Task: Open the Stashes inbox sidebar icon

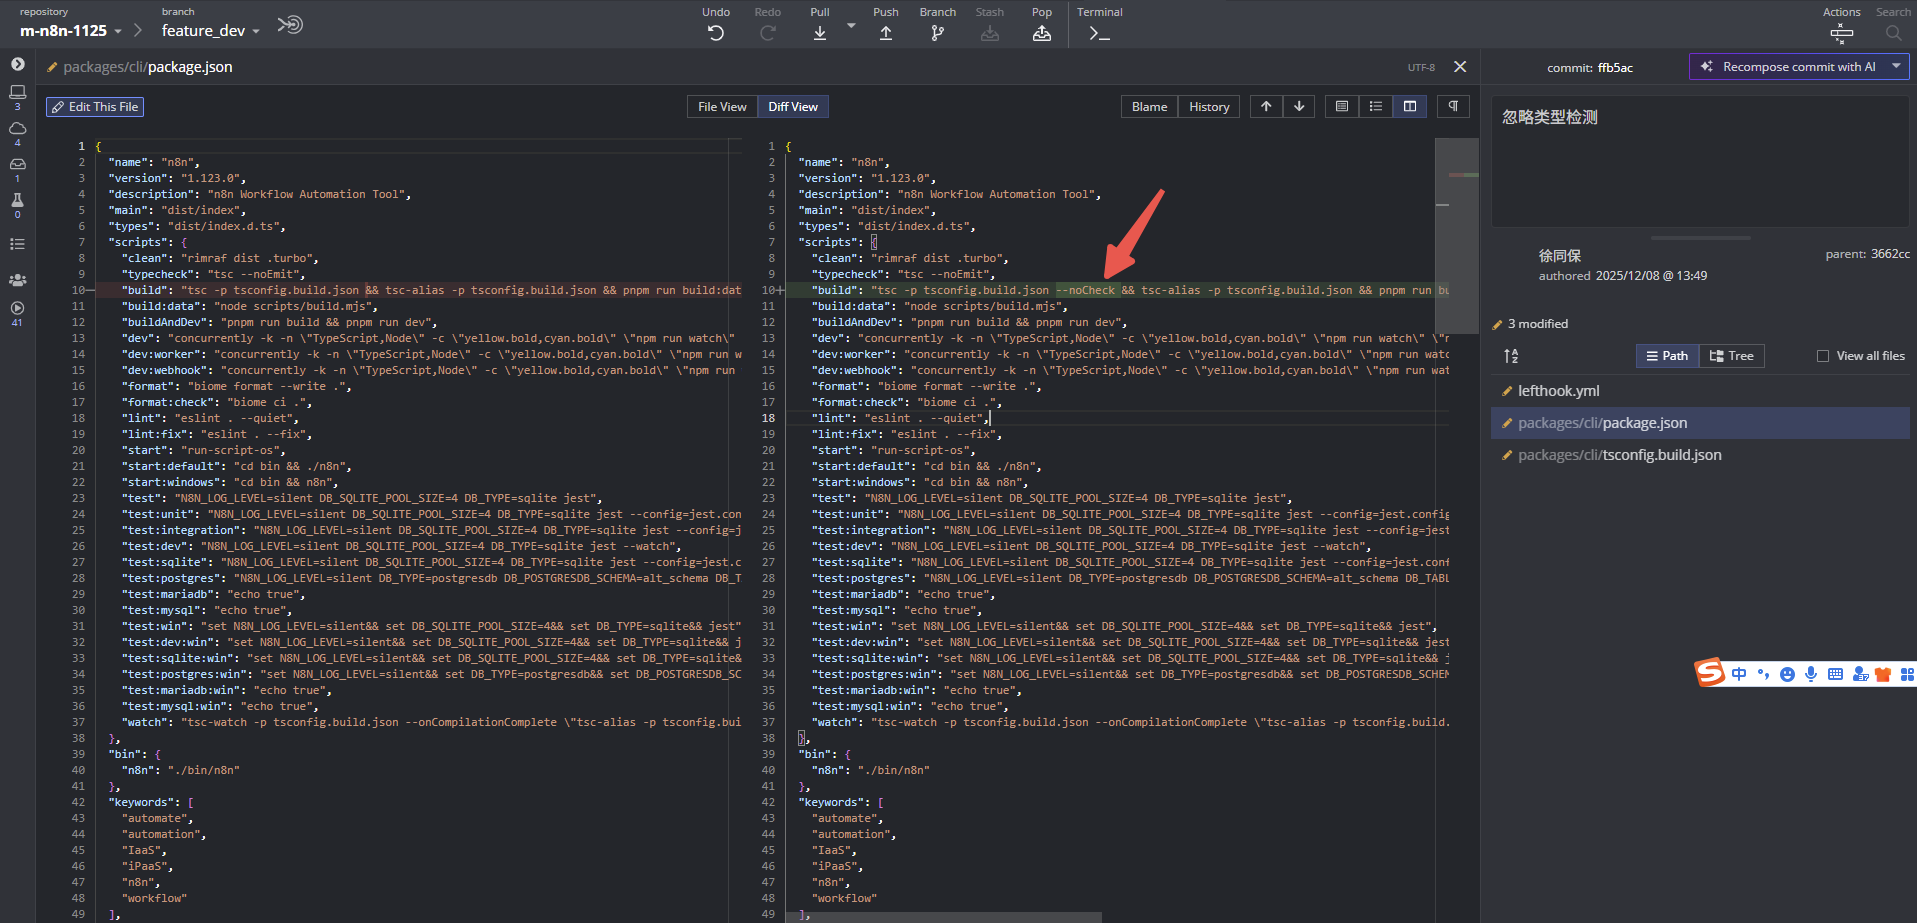Action: point(17,164)
